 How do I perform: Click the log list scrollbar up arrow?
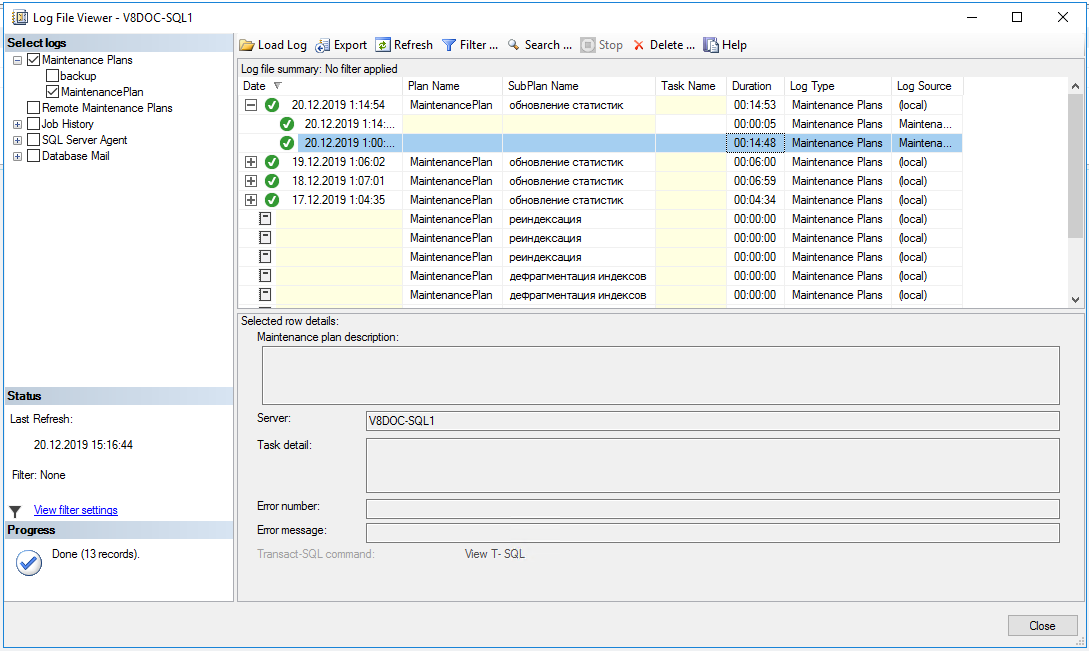click(1075, 86)
